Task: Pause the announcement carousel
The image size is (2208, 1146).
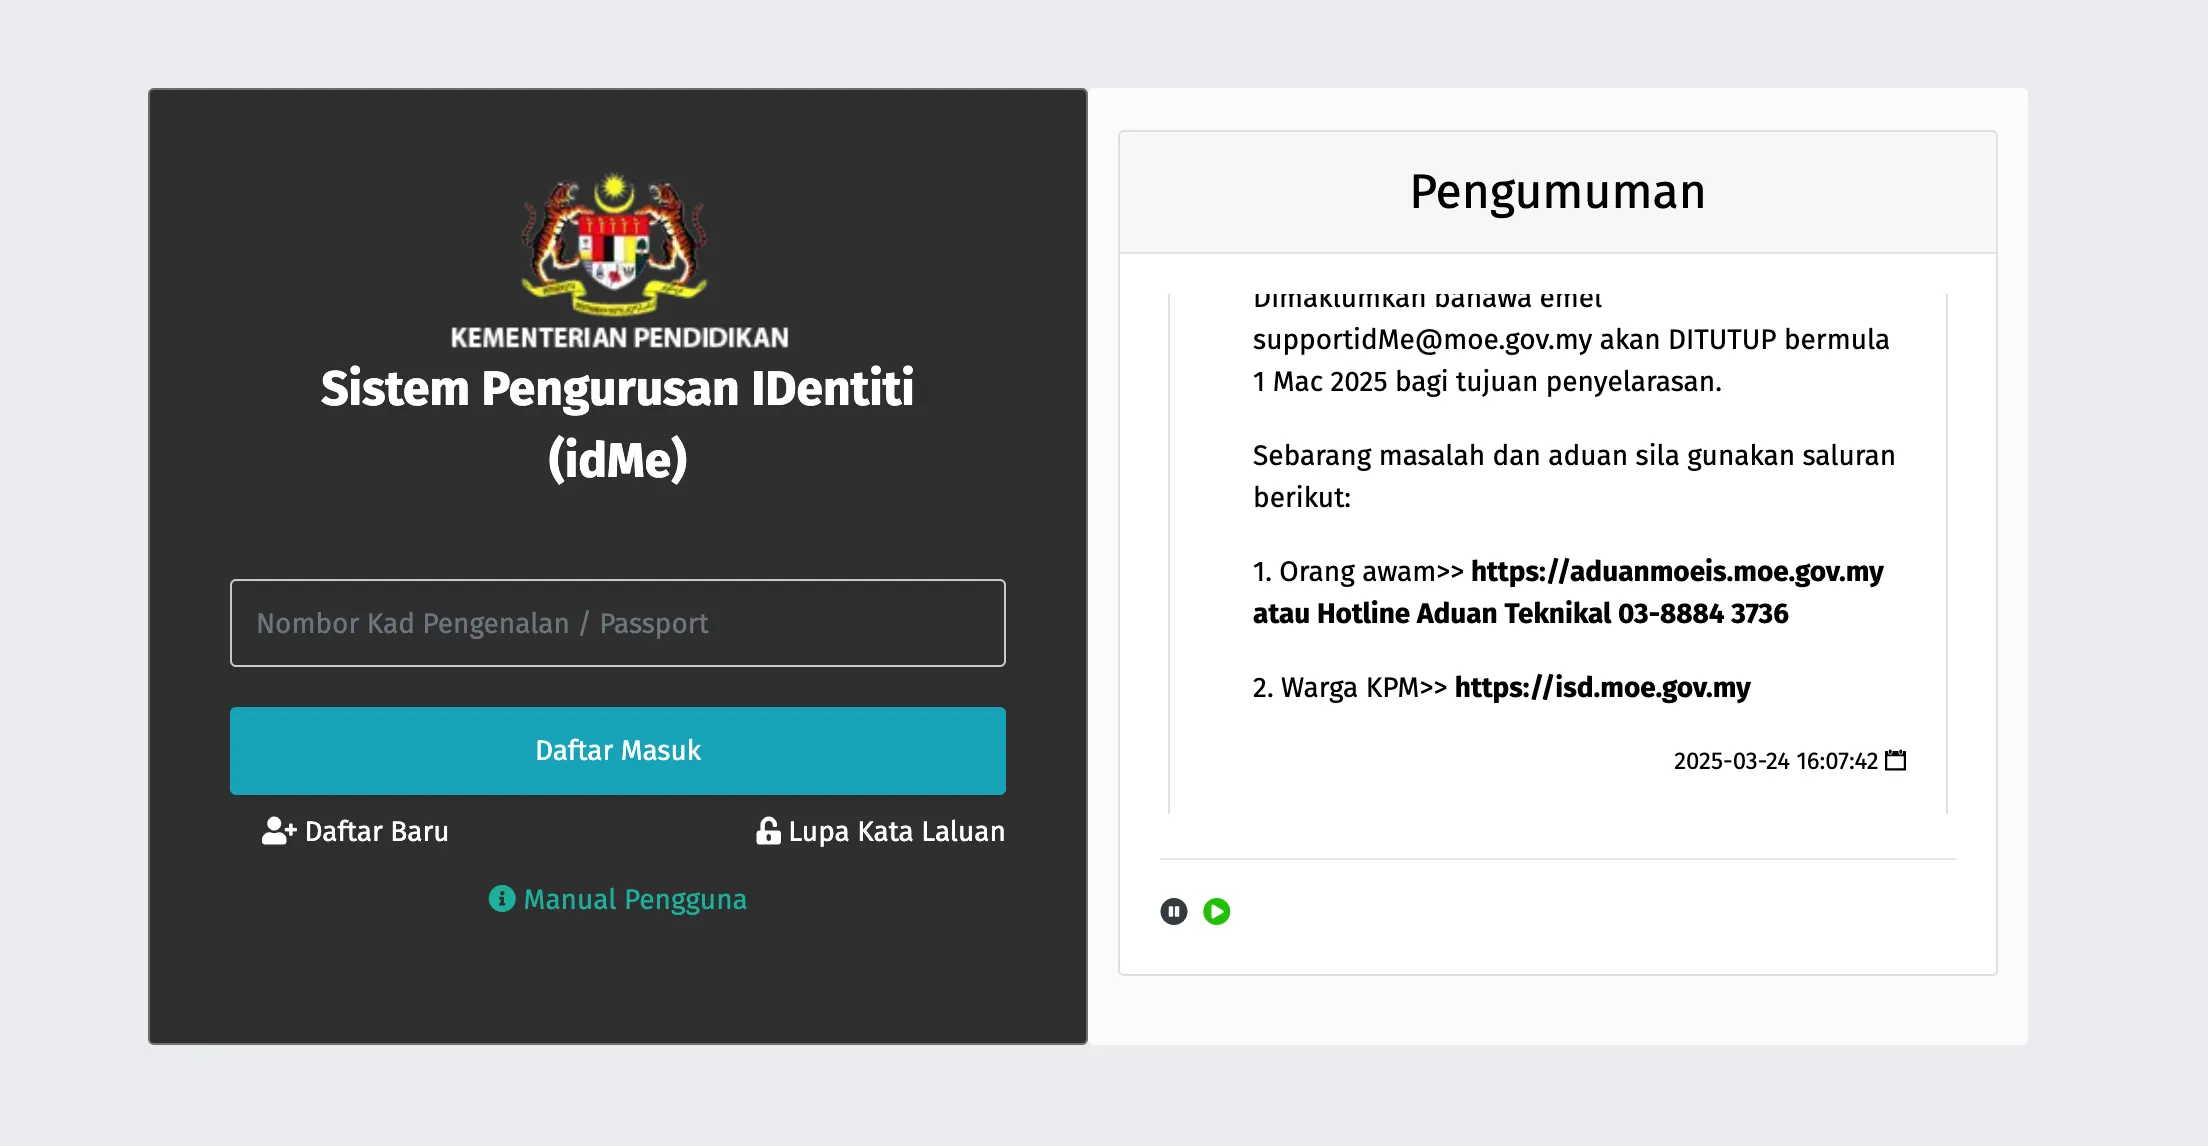Action: click(1174, 911)
